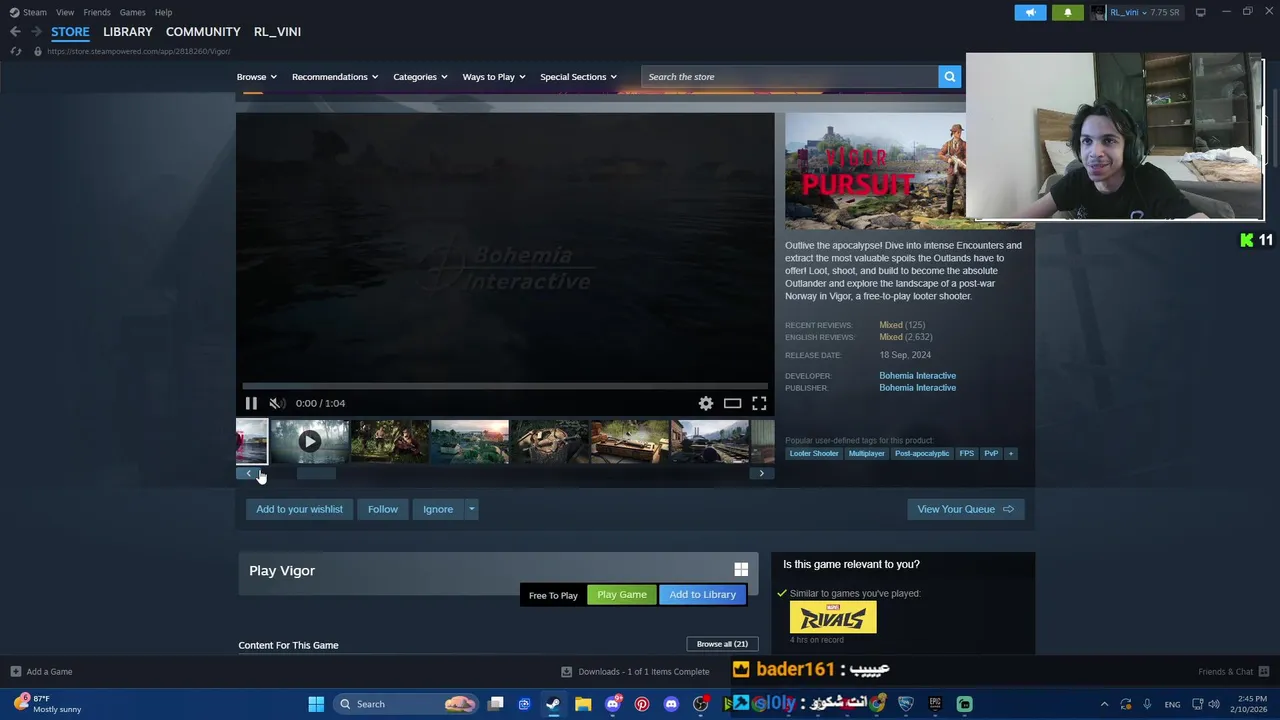Click the plus button to add tags
The height and width of the screenshot is (720, 1280).
1011,453
